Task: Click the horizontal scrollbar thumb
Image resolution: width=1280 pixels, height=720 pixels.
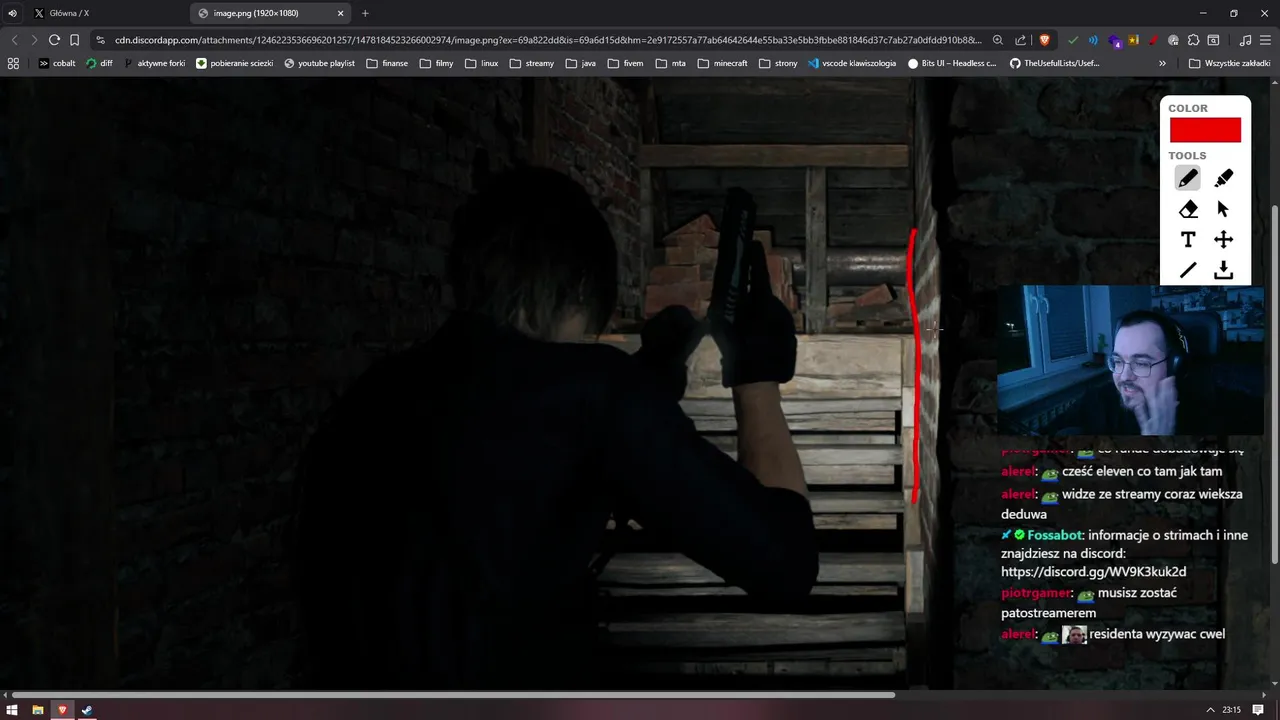Action: (x=453, y=694)
